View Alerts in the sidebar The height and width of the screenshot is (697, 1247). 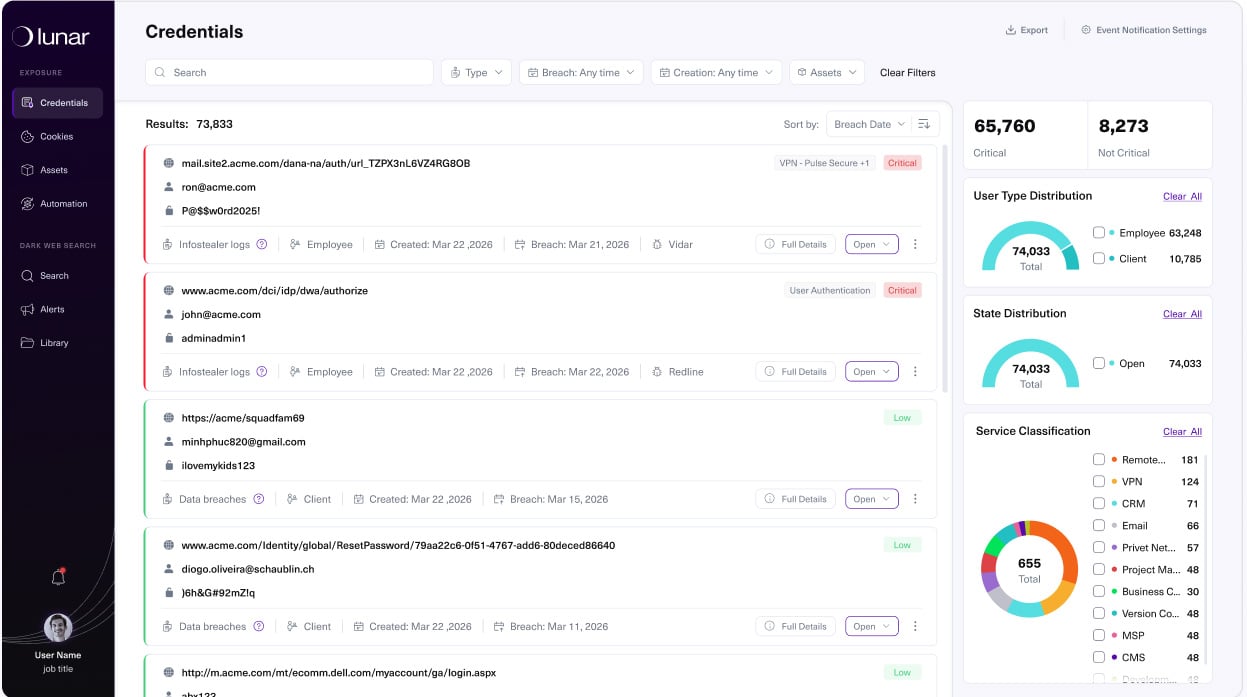point(52,309)
